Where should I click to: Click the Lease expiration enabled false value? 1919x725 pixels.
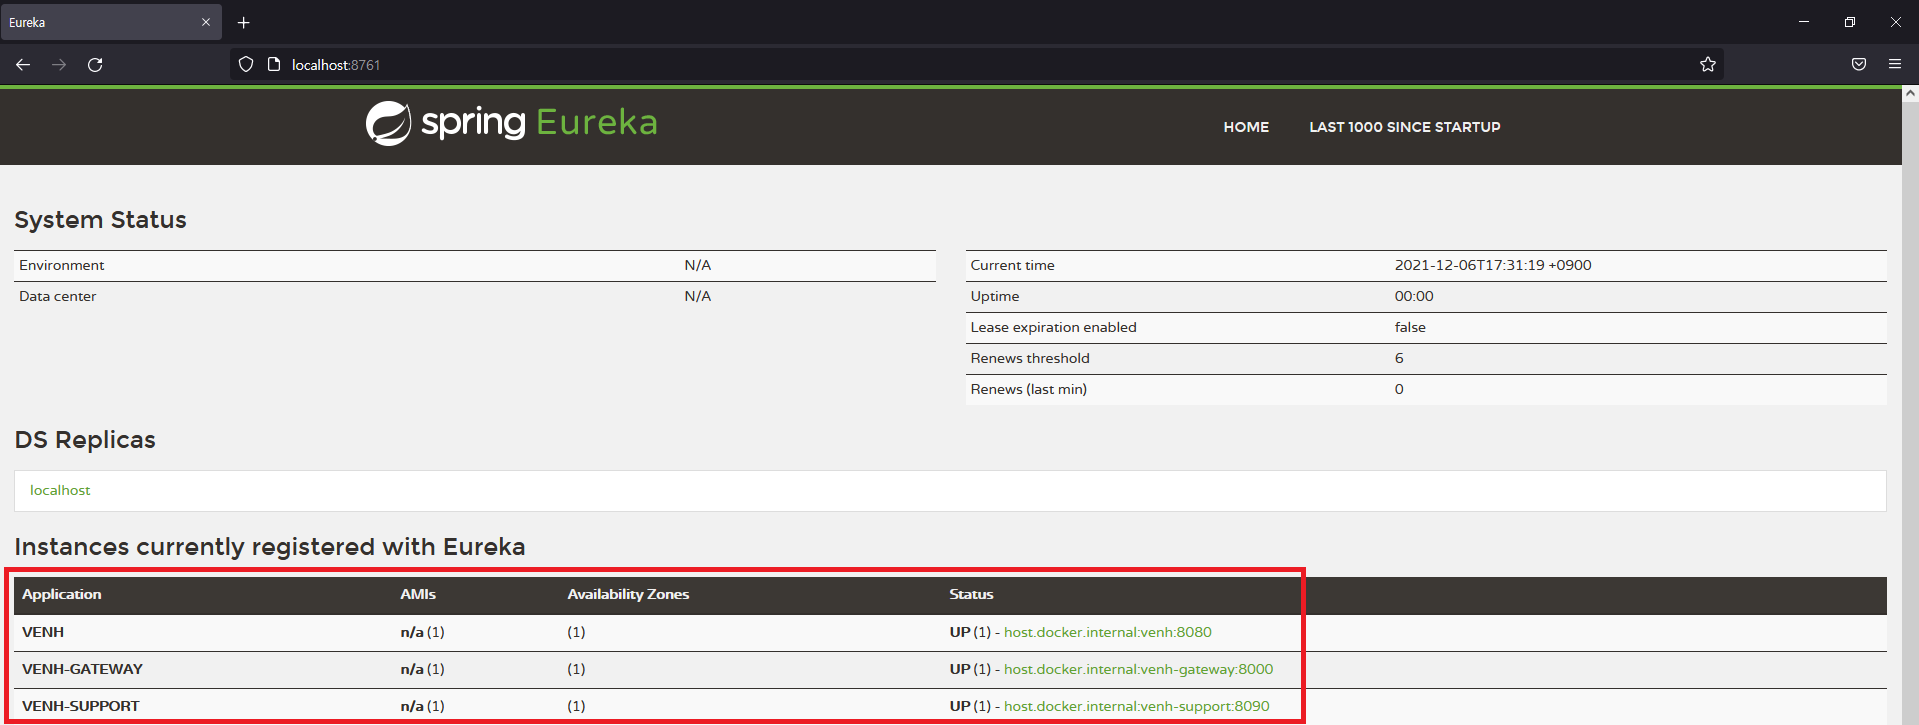coord(1410,327)
